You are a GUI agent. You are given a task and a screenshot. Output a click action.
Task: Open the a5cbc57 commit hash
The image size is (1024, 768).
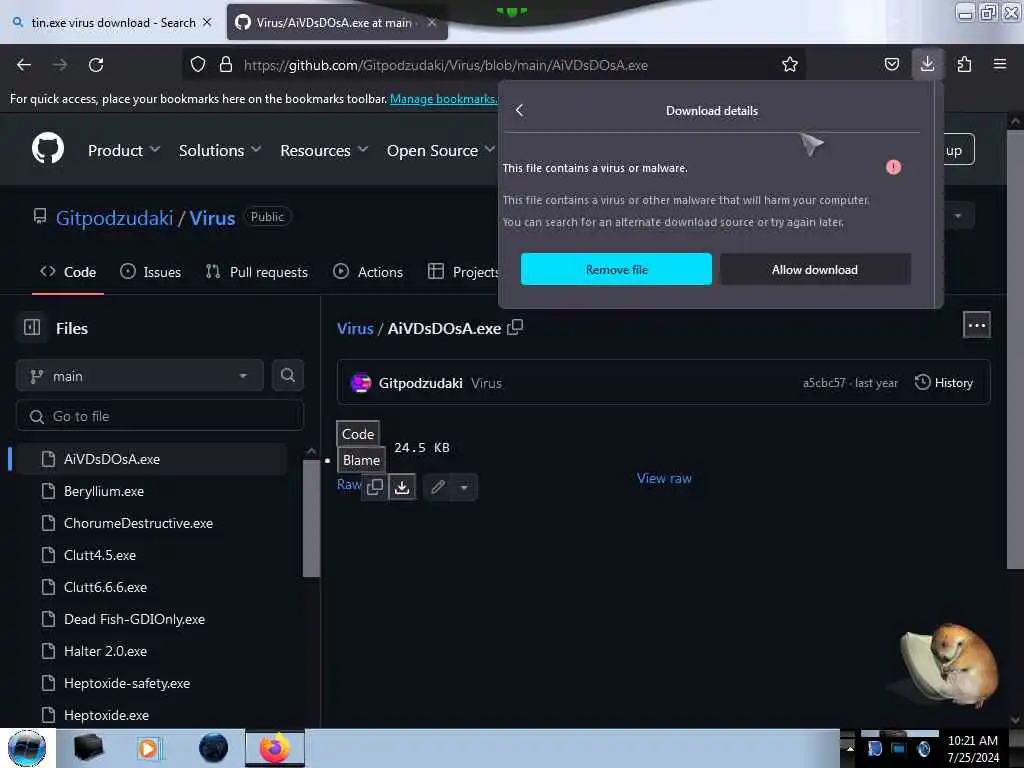[824, 383]
